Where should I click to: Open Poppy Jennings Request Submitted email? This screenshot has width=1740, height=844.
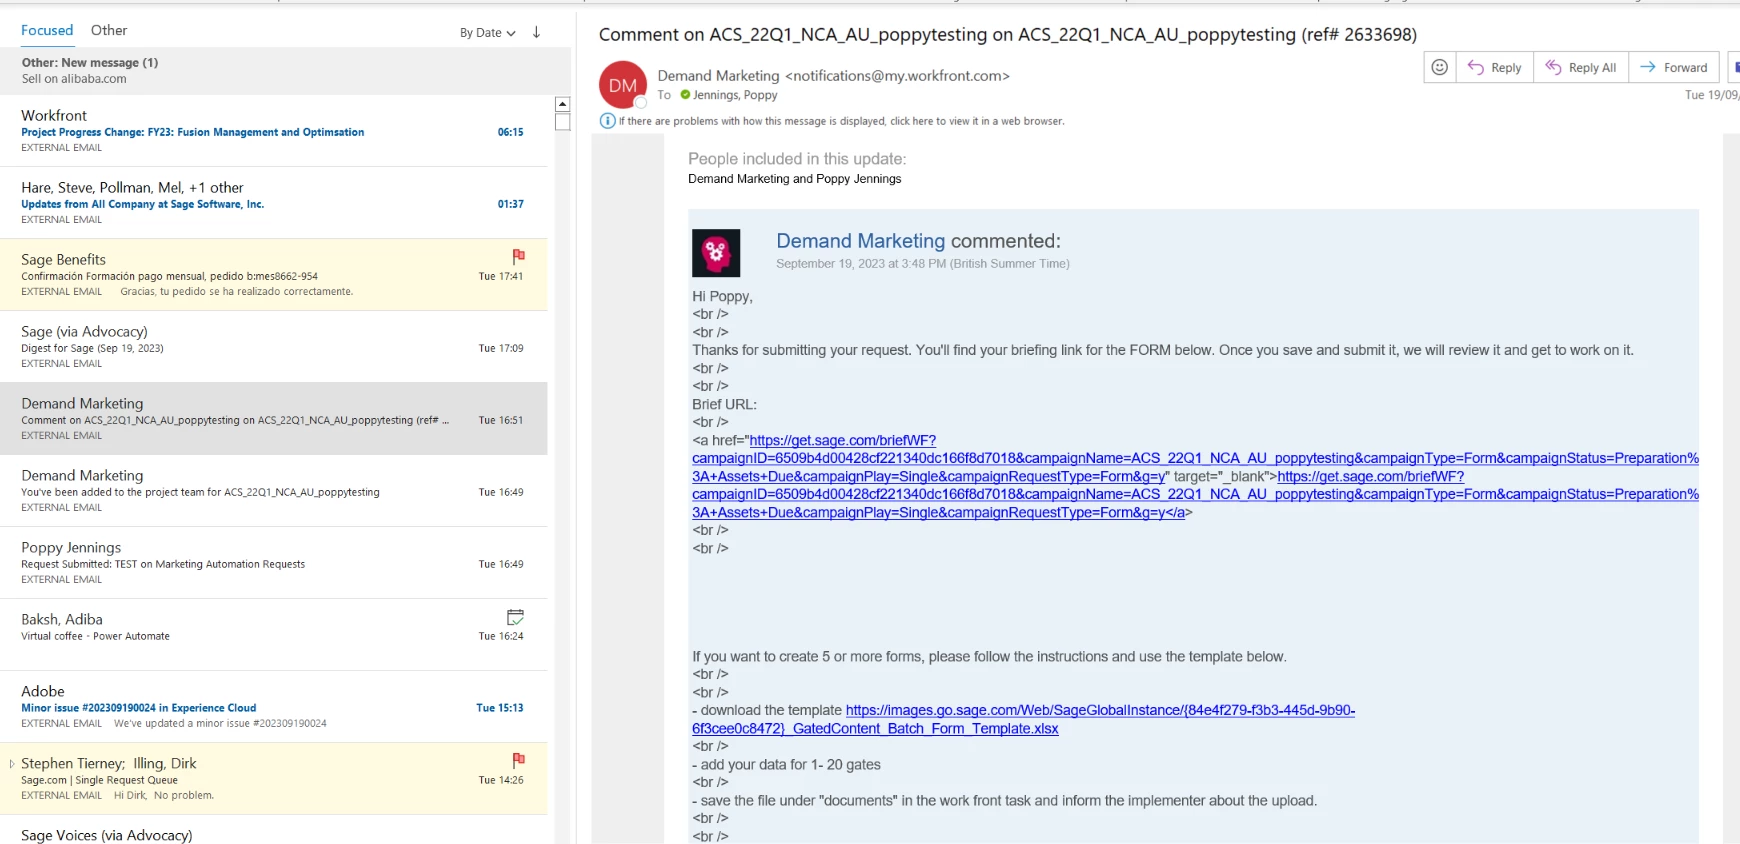(274, 563)
